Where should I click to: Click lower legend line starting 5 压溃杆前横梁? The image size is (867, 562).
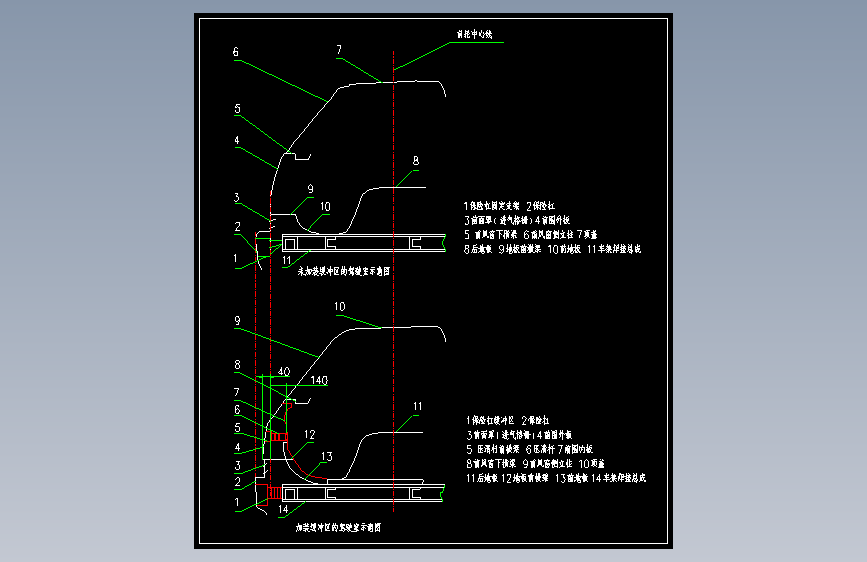529,449
